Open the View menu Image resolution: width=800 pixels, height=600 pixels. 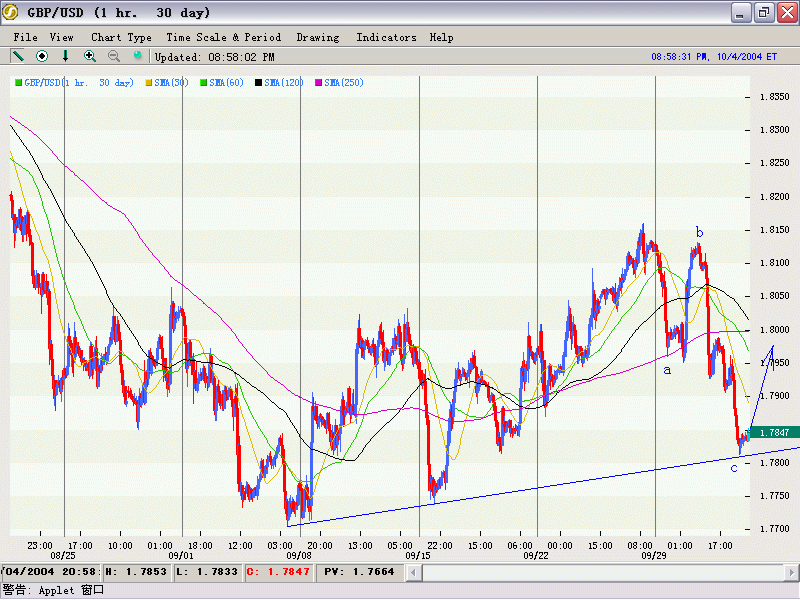tap(62, 37)
